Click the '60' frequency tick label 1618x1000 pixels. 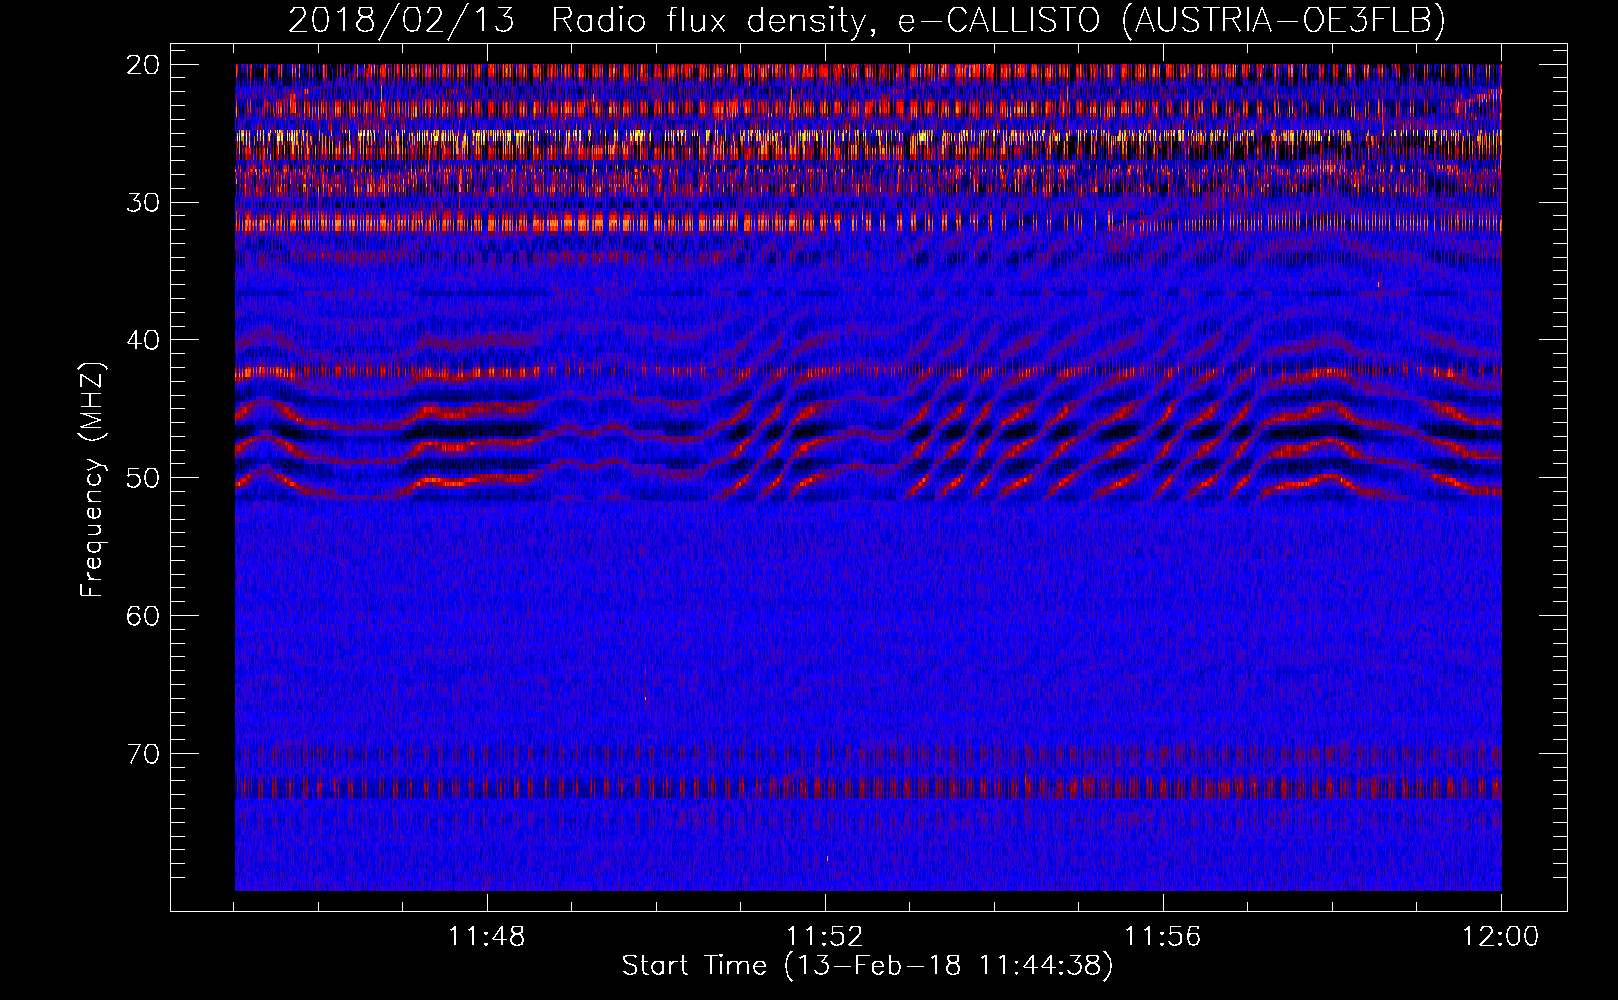(x=144, y=615)
